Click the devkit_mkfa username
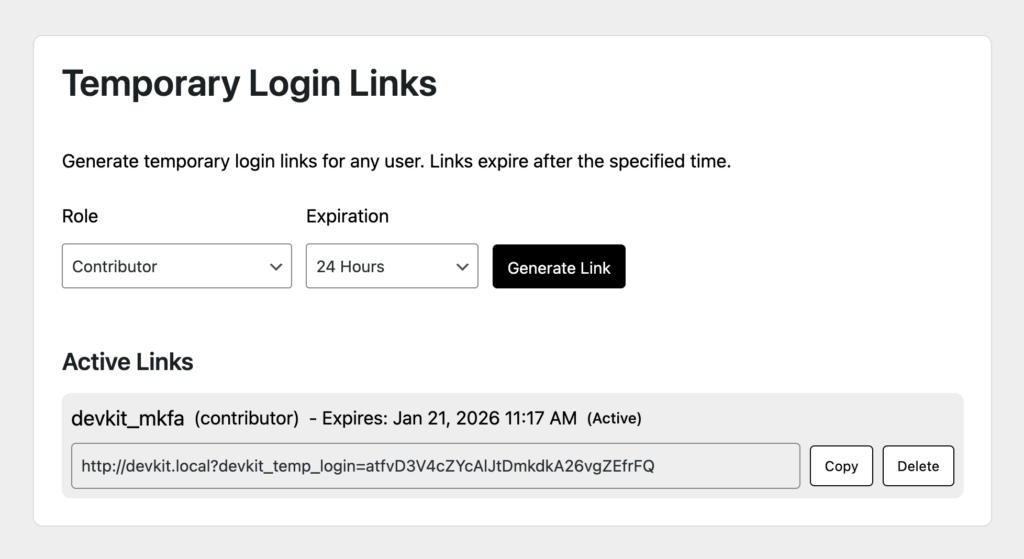Viewport: 1024px width, 559px height. [128, 418]
